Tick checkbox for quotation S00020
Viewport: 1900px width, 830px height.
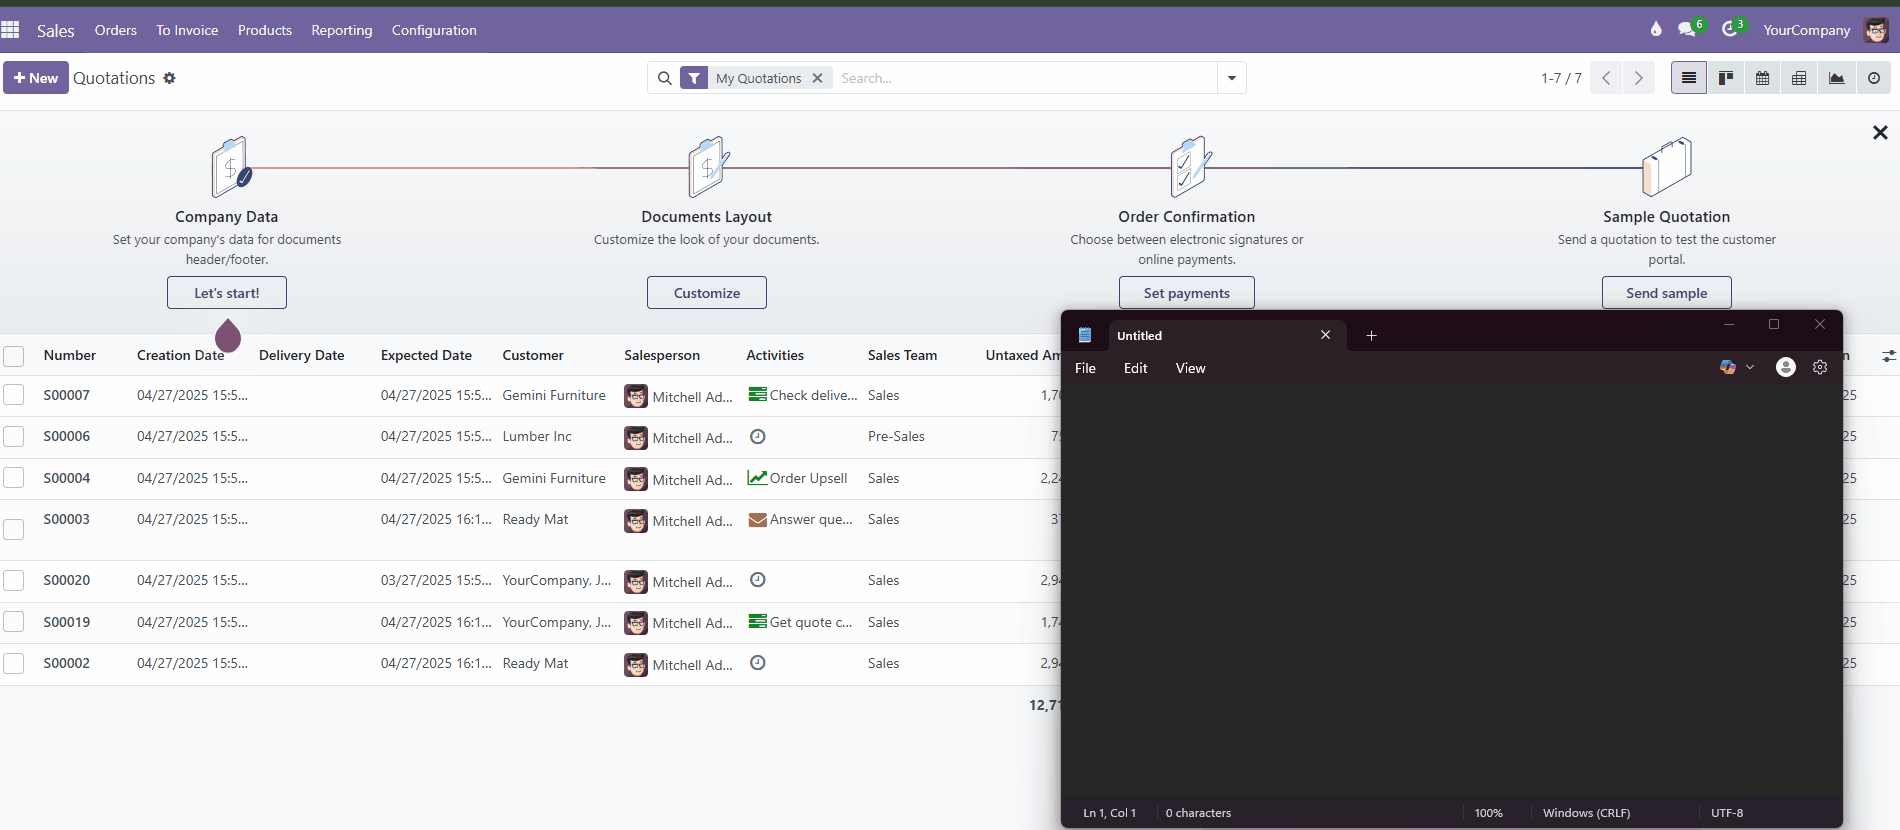14,580
